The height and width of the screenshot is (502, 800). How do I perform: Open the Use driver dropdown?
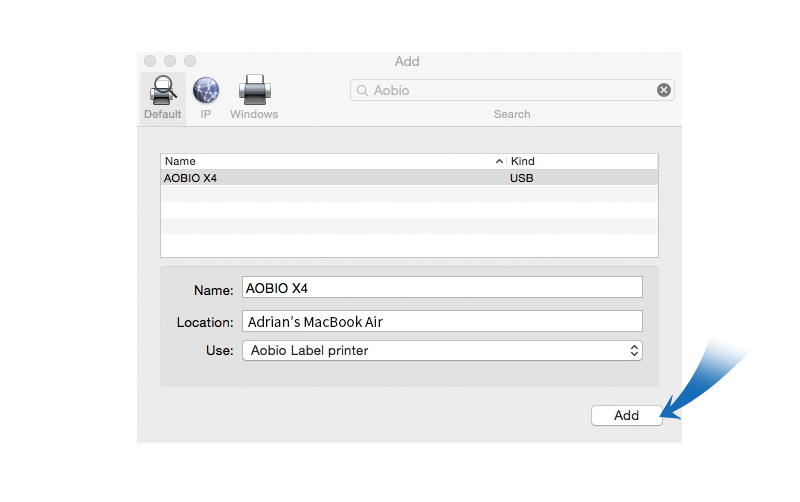point(442,350)
